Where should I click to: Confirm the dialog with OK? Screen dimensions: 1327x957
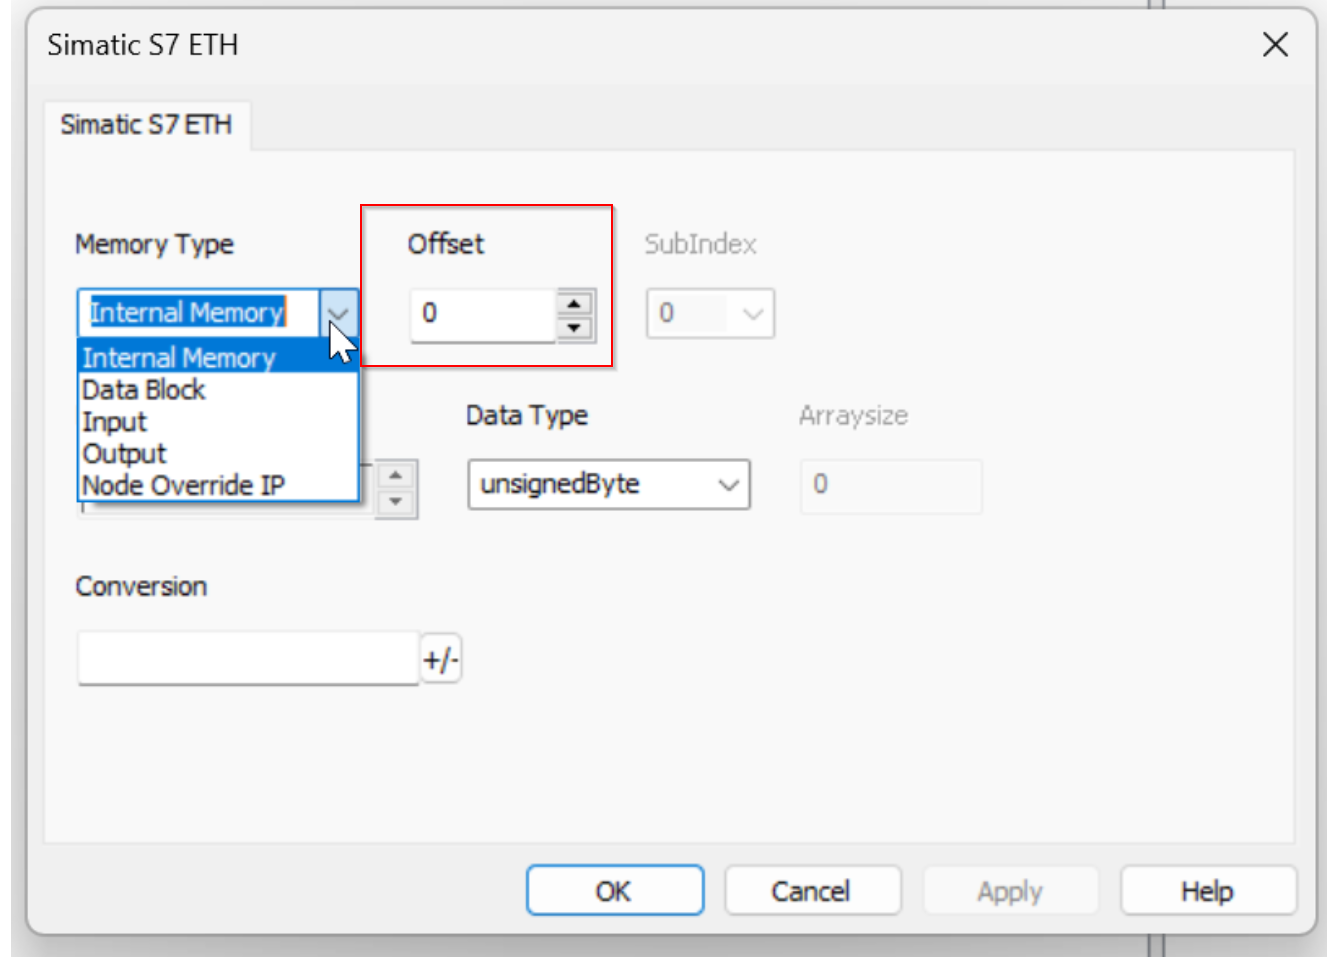(x=615, y=890)
